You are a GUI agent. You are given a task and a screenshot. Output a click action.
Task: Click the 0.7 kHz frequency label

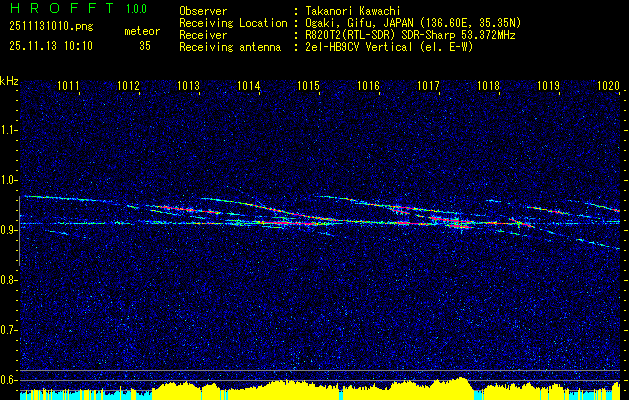(x=8, y=330)
